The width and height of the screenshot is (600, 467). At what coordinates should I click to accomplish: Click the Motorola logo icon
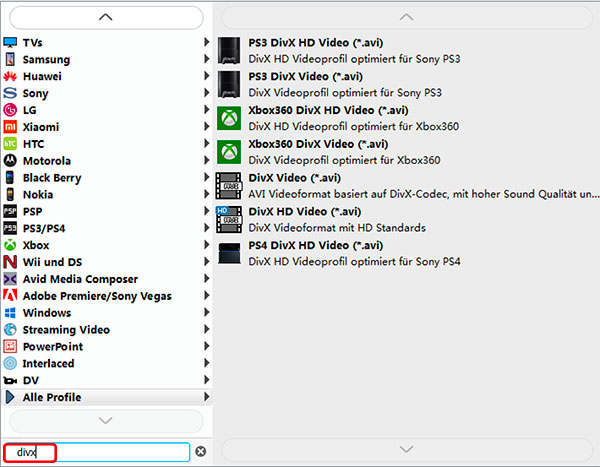click(x=10, y=160)
